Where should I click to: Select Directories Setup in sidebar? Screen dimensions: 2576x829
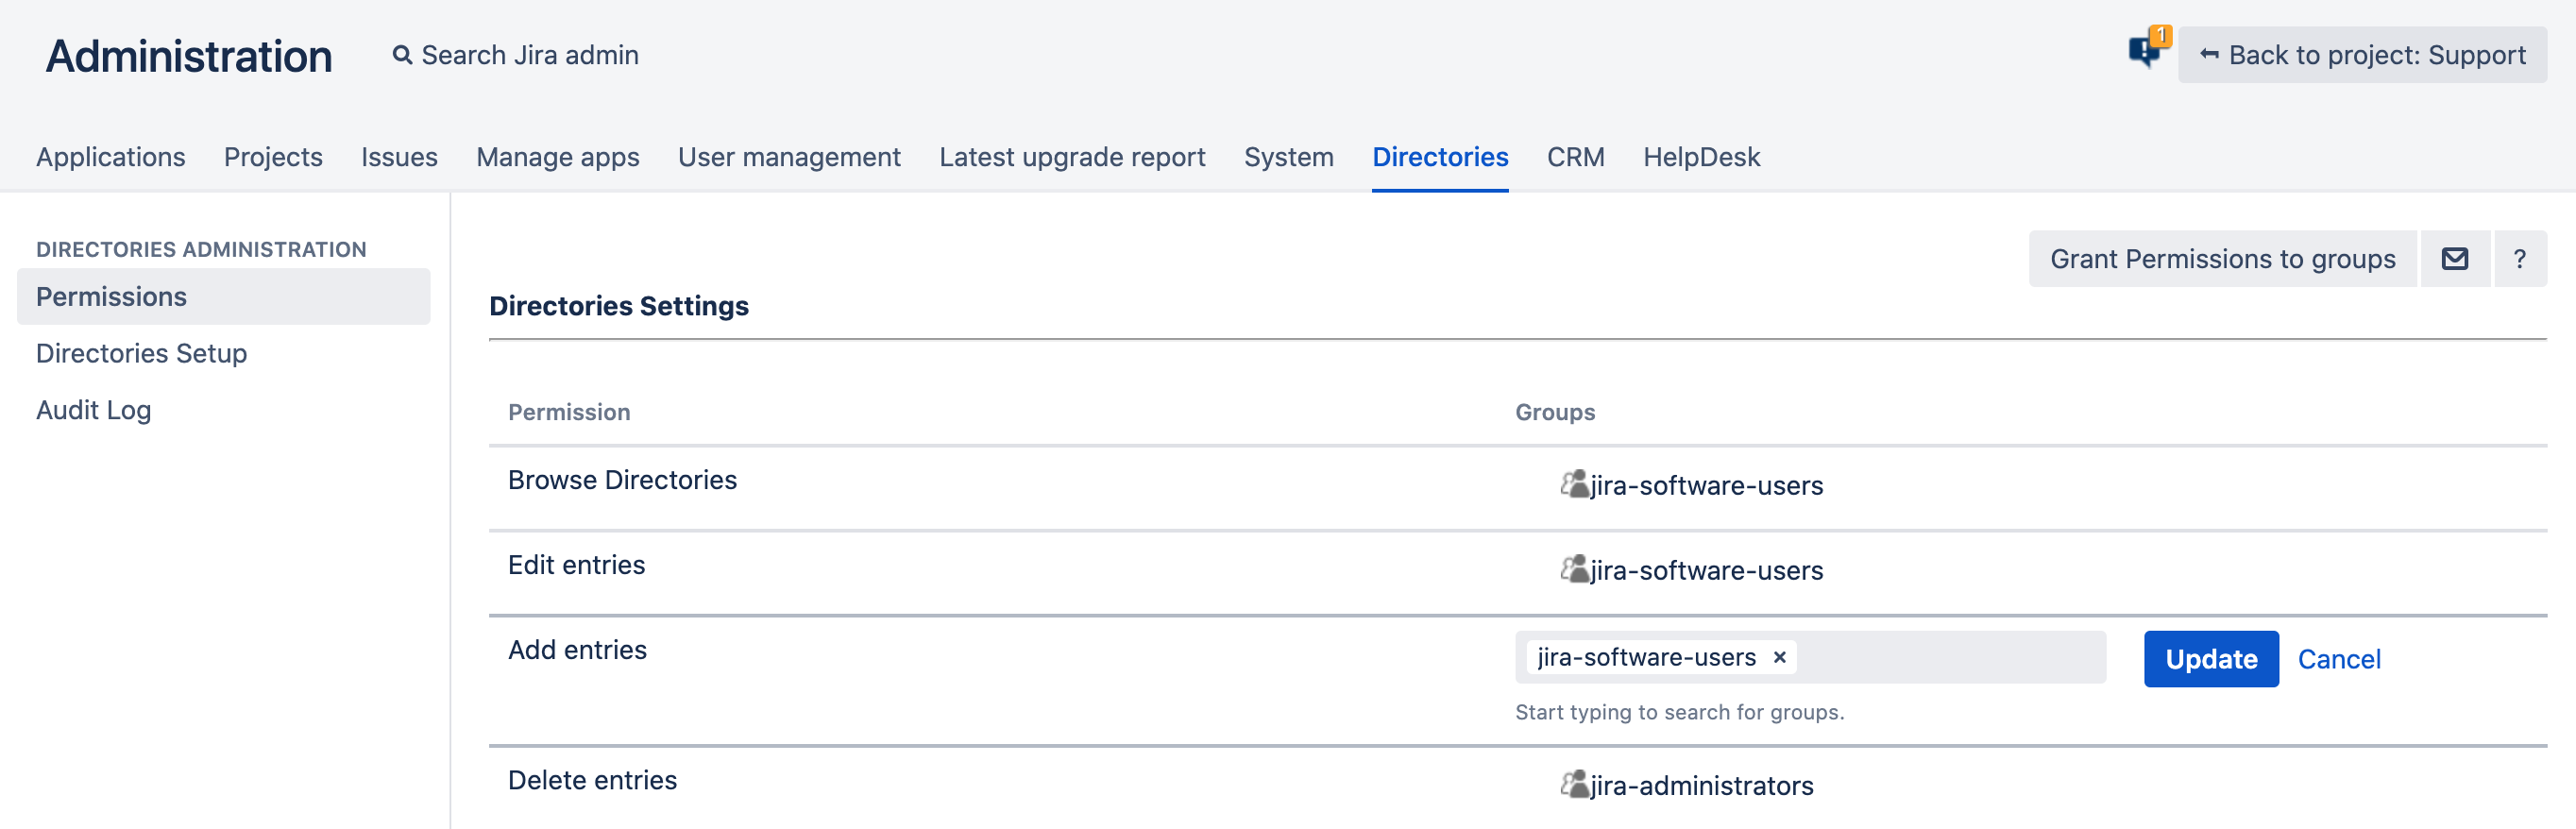(x=141, y=353)
